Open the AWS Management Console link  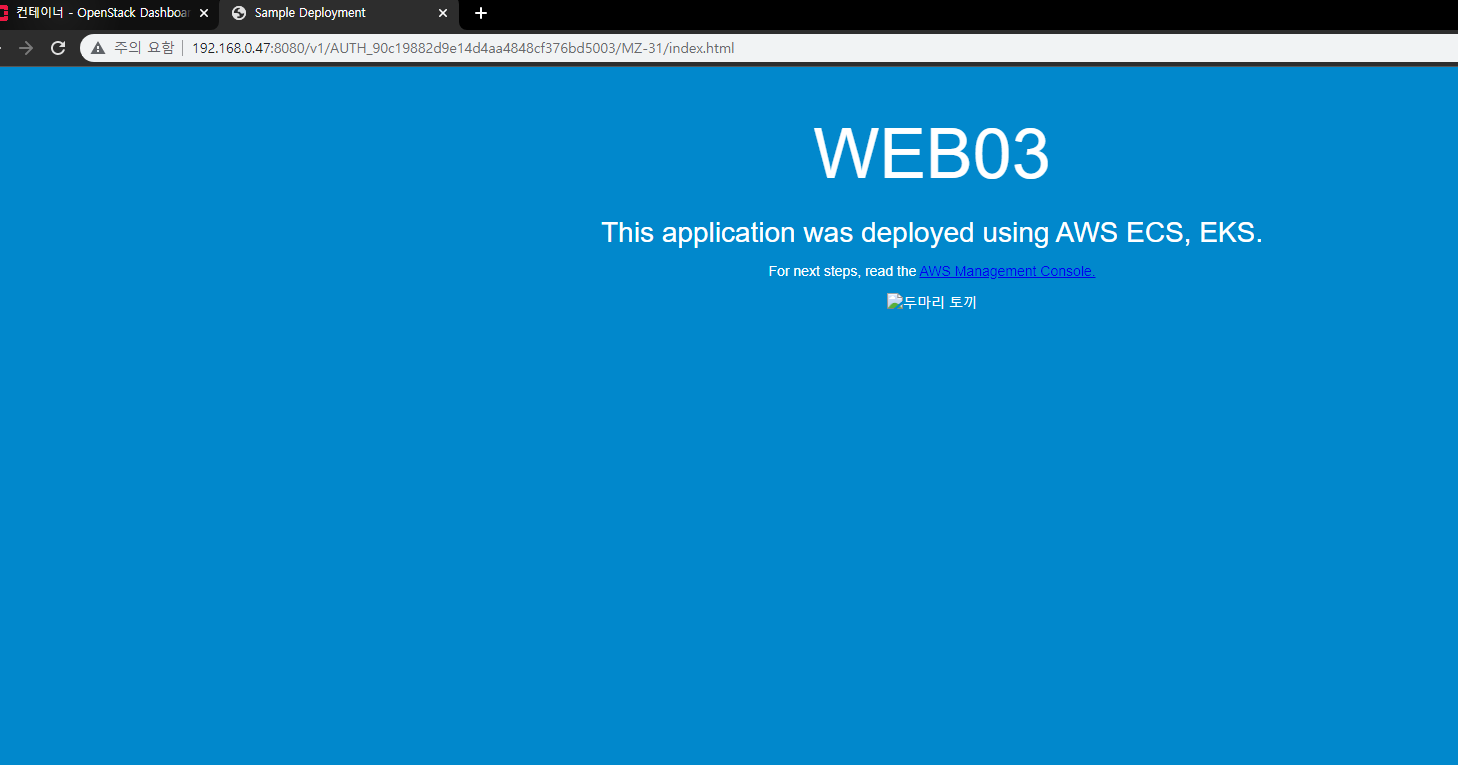coord(1007,271)
